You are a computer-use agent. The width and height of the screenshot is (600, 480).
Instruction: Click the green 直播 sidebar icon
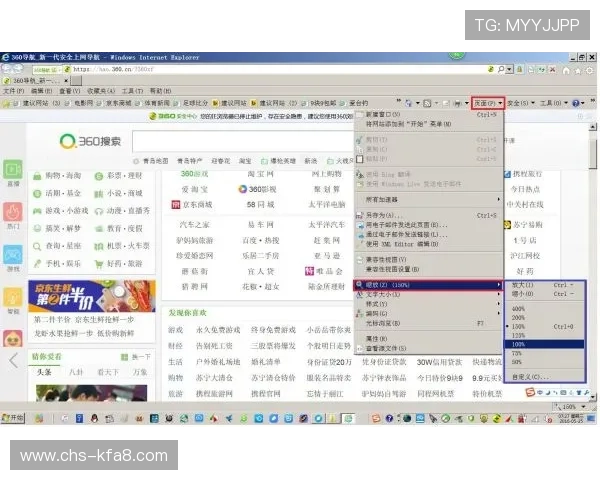(x=13, y=170)
